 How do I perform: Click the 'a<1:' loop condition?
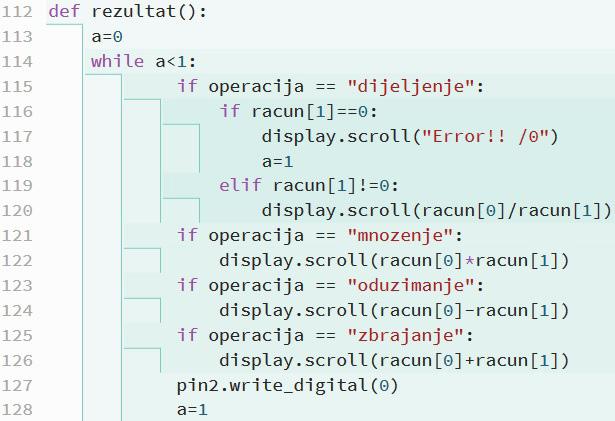point(176,62)
